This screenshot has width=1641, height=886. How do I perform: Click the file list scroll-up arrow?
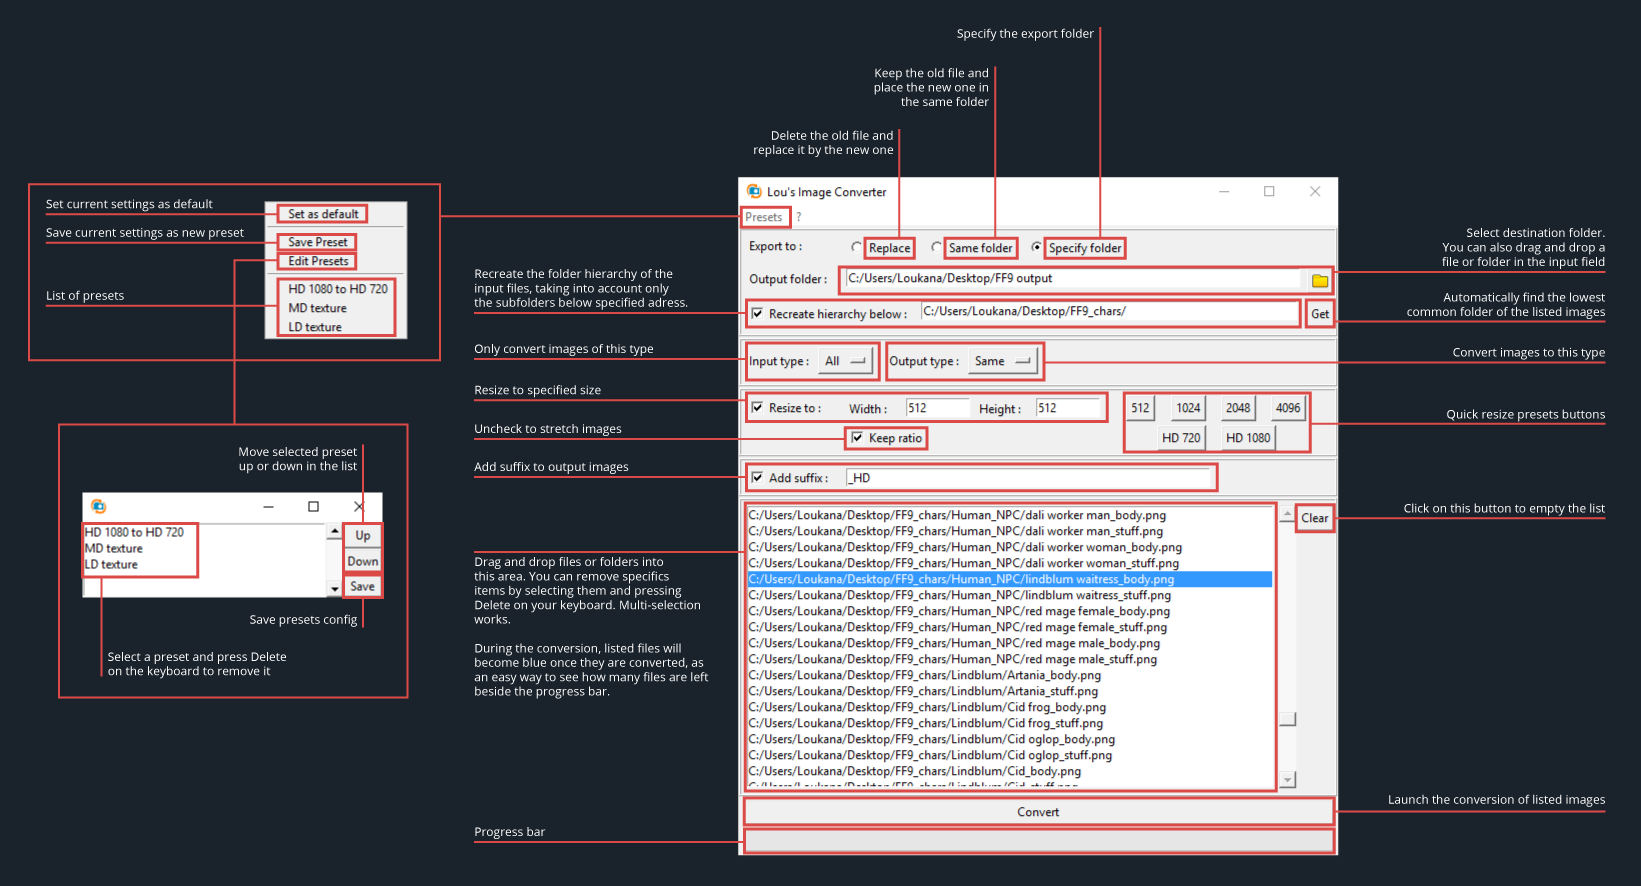tap(1287, 515)
